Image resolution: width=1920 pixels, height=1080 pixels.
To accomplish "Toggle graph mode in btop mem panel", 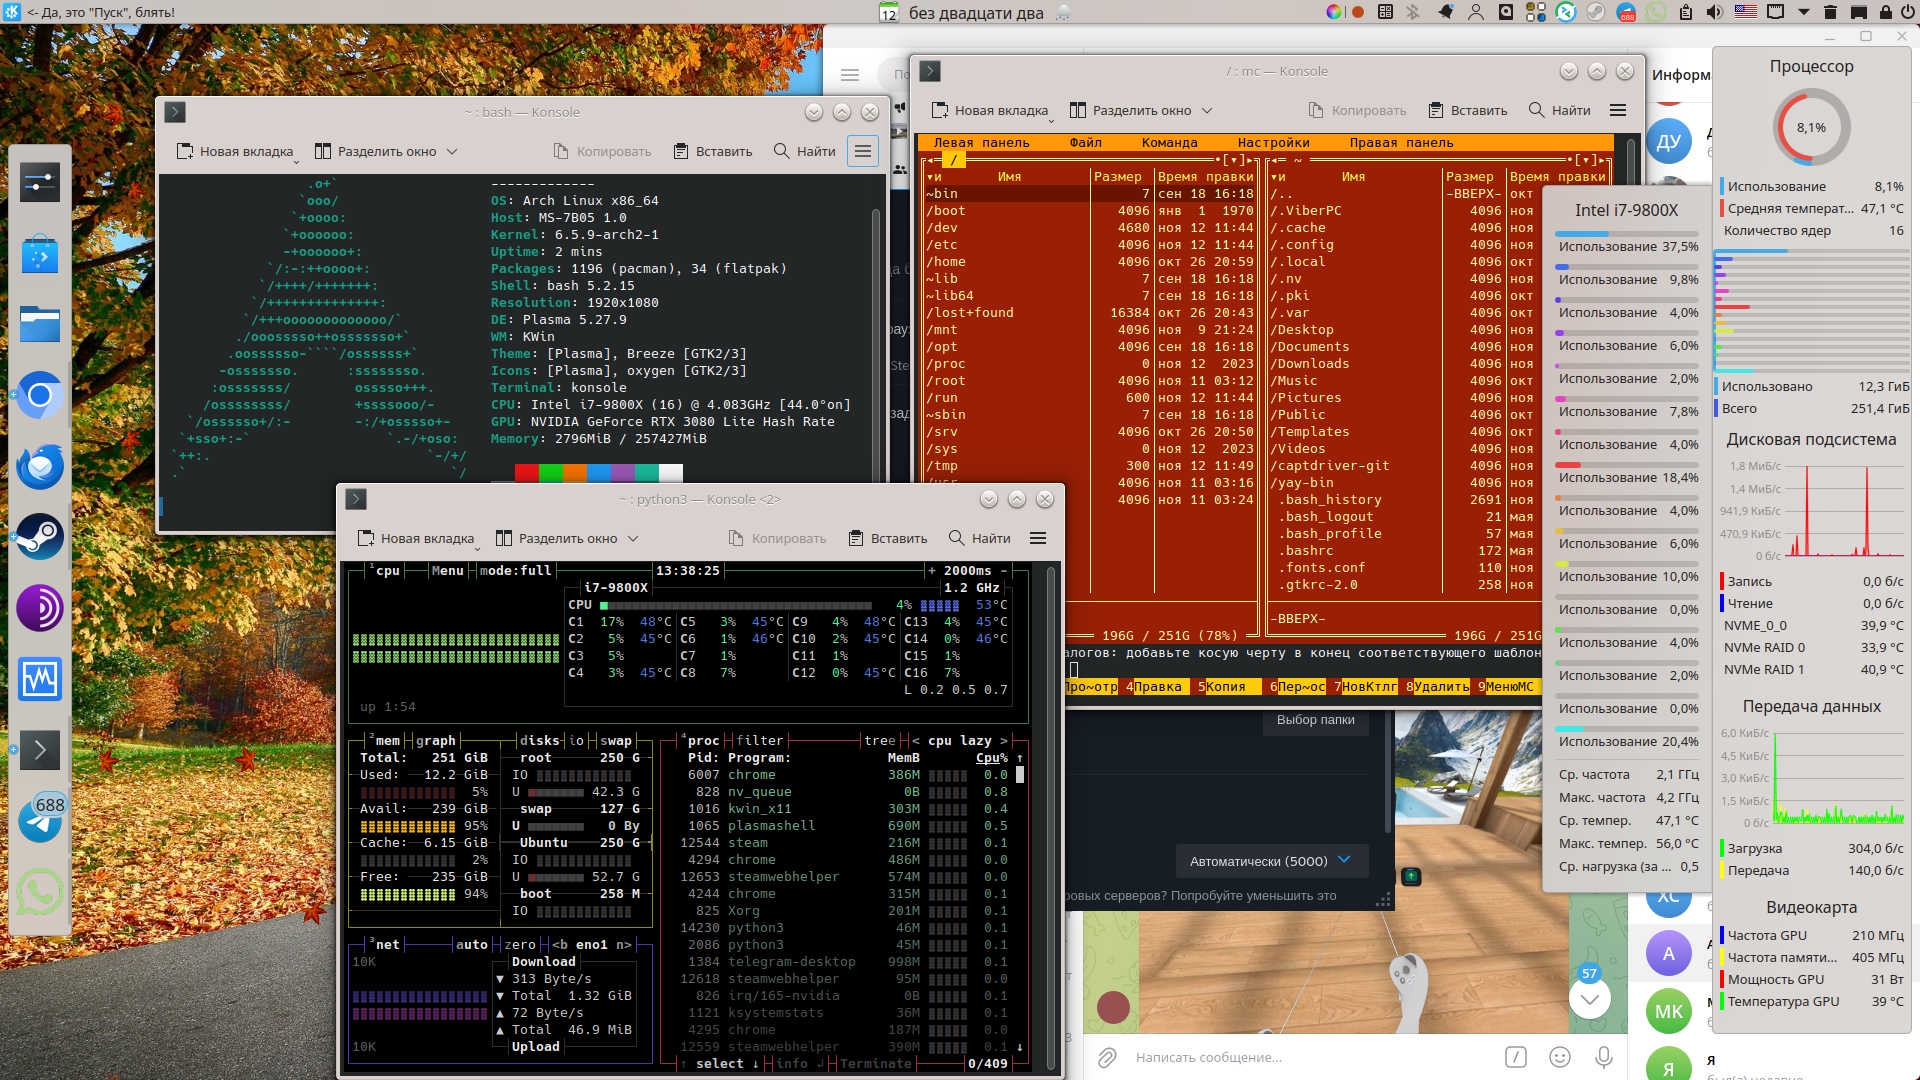I will (x=436, y=740).
